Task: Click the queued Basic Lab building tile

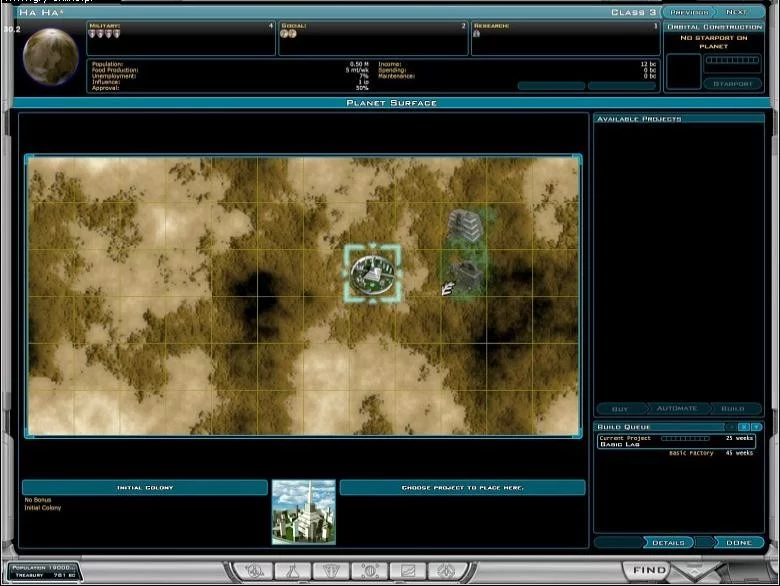Action: point(464,226)
